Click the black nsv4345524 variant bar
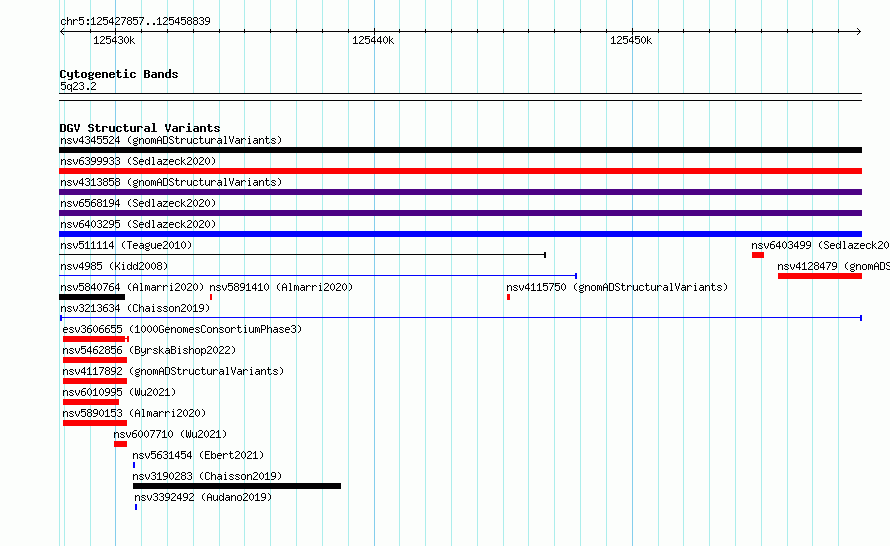This screenshot has width=890, height=546. (x=460, y=150)
